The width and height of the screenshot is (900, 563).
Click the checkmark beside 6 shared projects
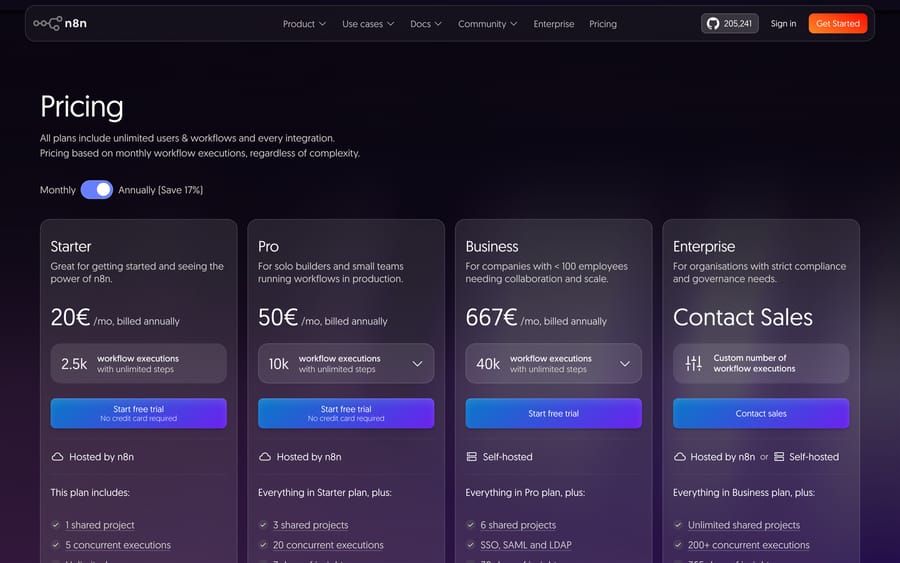point(471,525)
